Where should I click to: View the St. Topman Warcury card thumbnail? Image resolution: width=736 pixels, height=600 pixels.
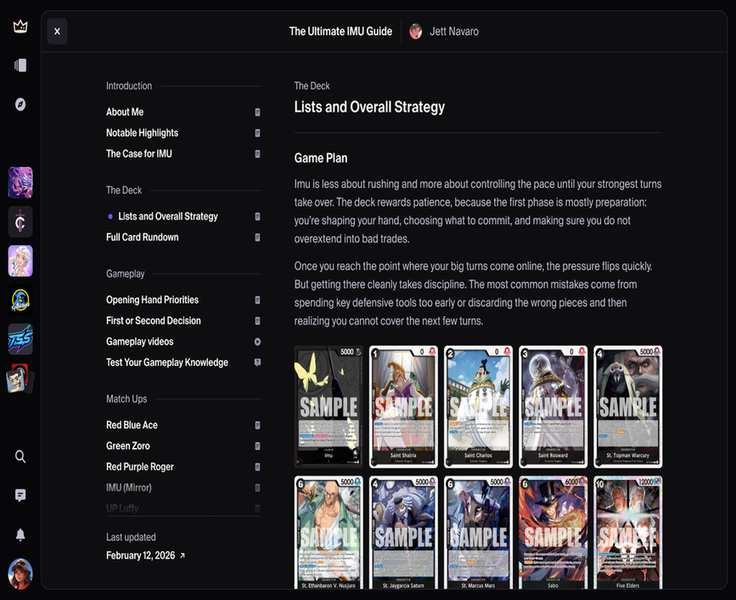tap(628, 407)
